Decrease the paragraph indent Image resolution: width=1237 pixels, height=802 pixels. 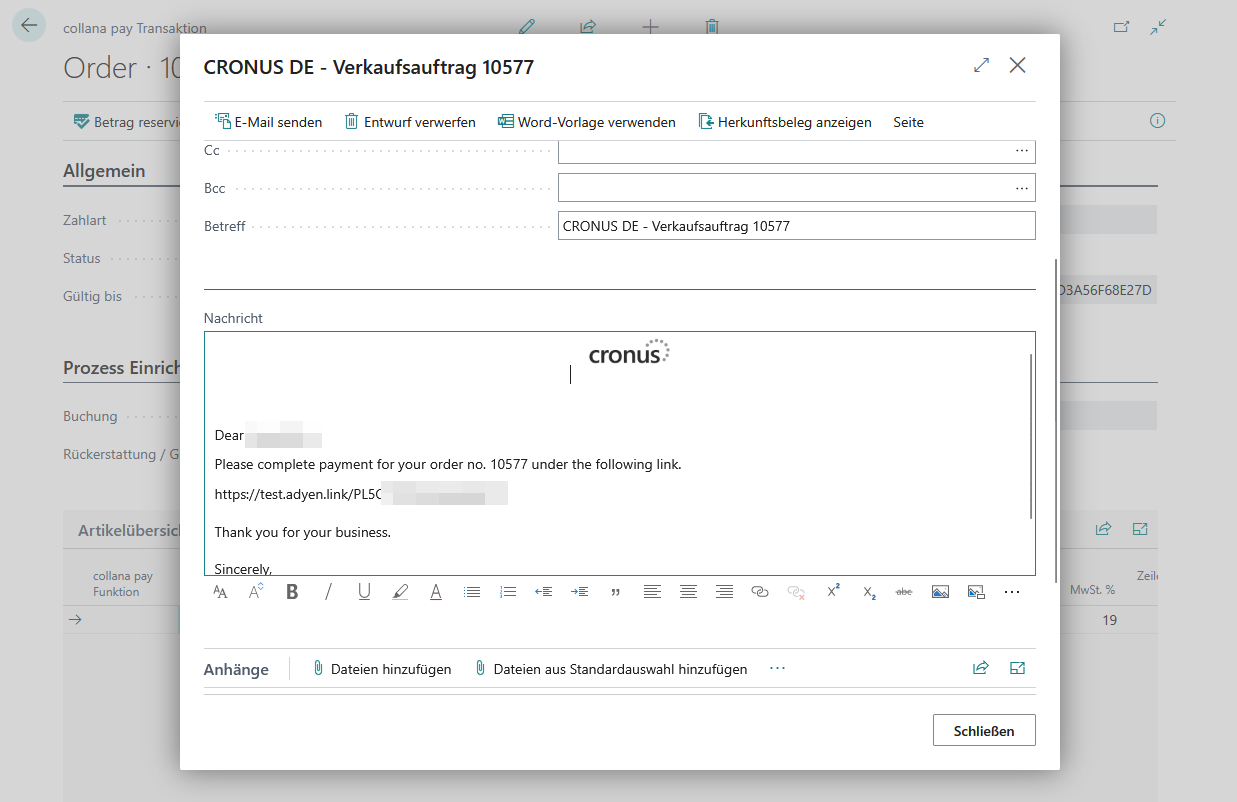click(544, 592)
